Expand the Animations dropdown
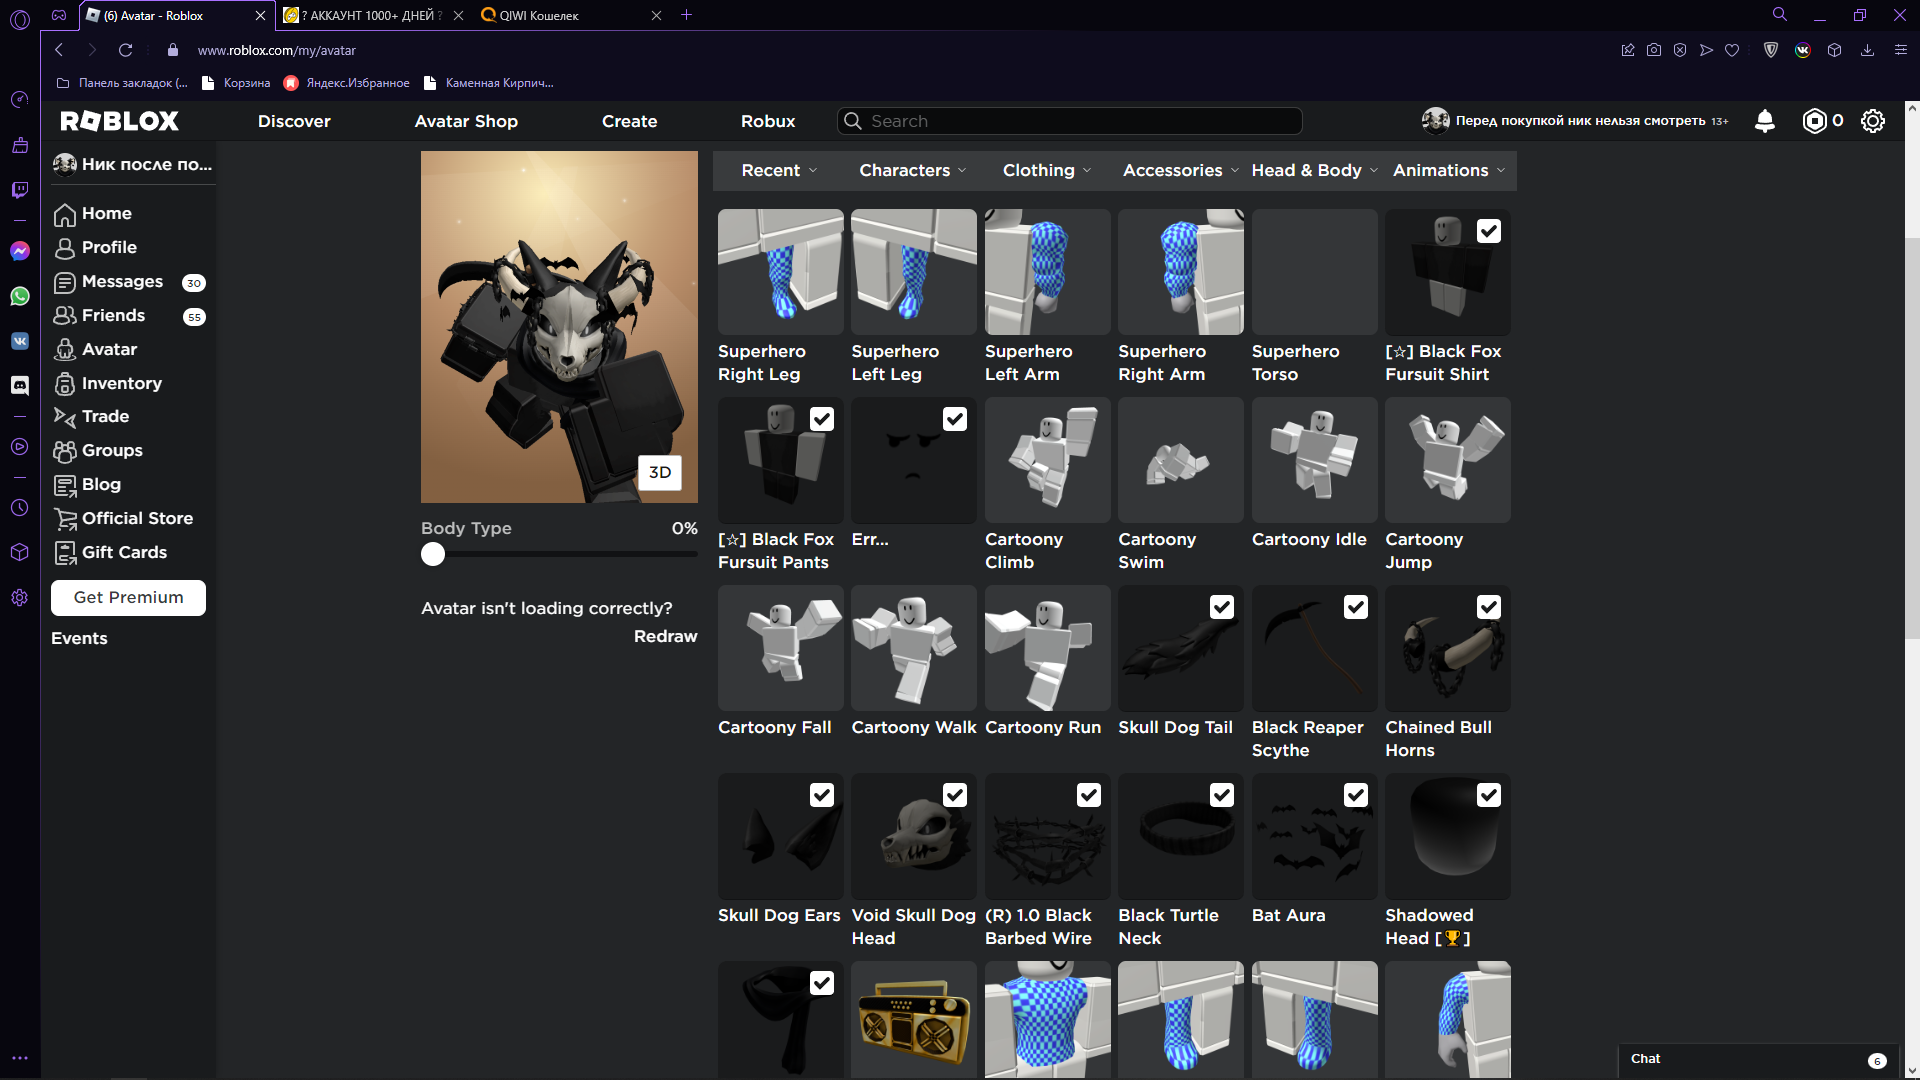 click(x=1448, y=170)
